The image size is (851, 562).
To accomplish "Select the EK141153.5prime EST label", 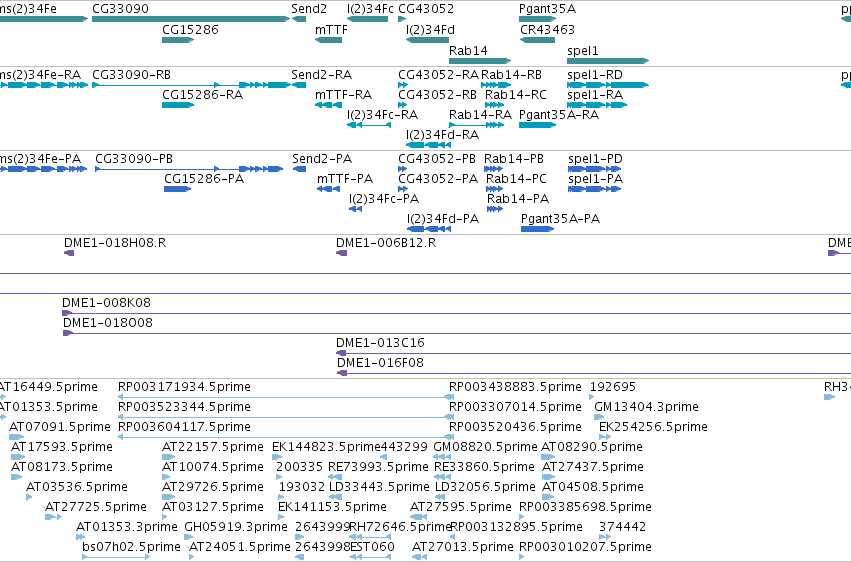I will click(332, 507).
